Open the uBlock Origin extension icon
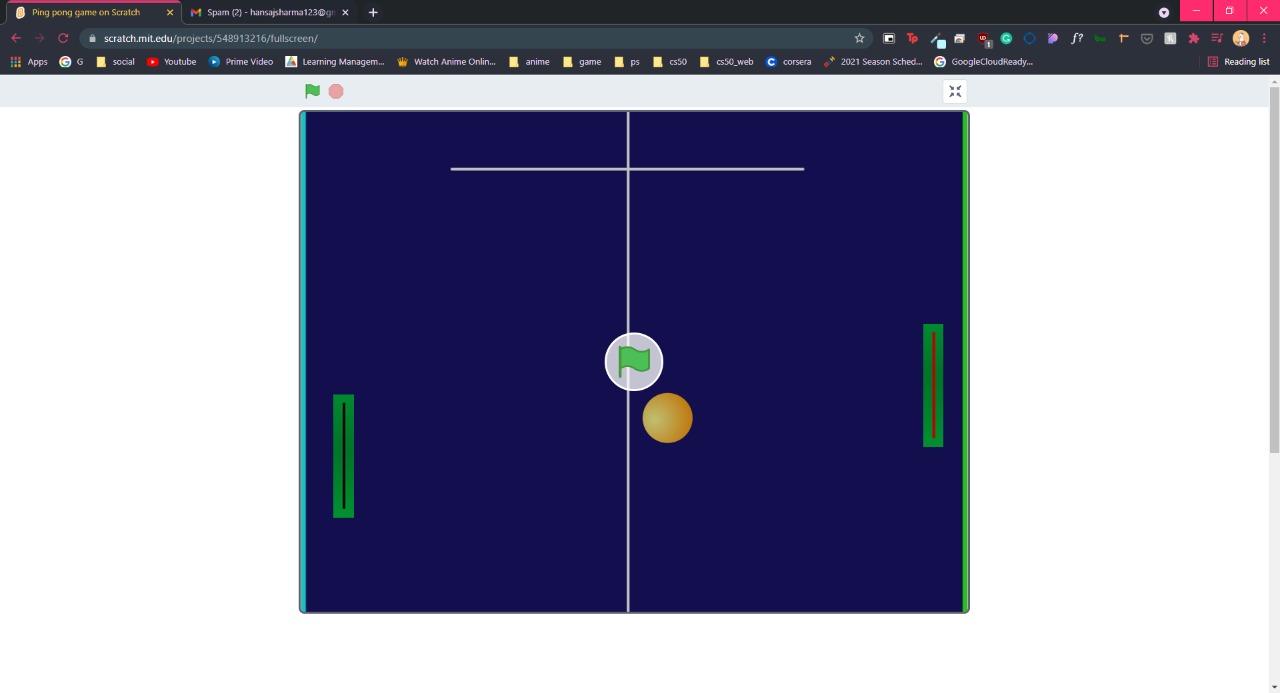The width and height of the screenshot is (1280, 693). 984,38
